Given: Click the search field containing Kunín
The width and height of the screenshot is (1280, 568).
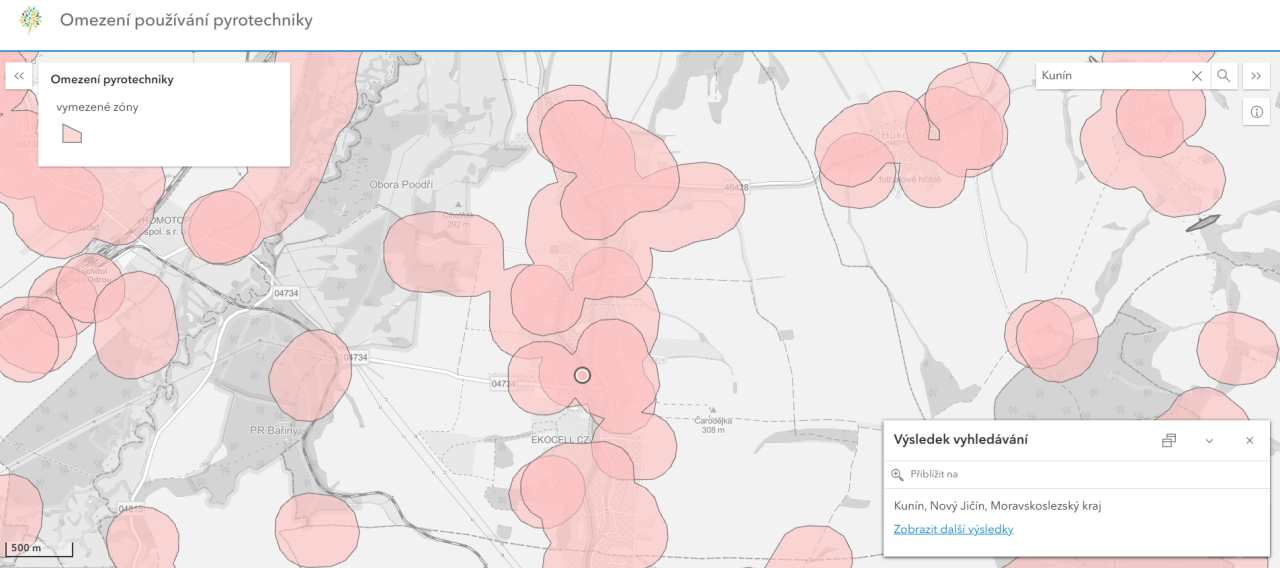Looking at the screenshot, I should click(x=1110, y=76).
